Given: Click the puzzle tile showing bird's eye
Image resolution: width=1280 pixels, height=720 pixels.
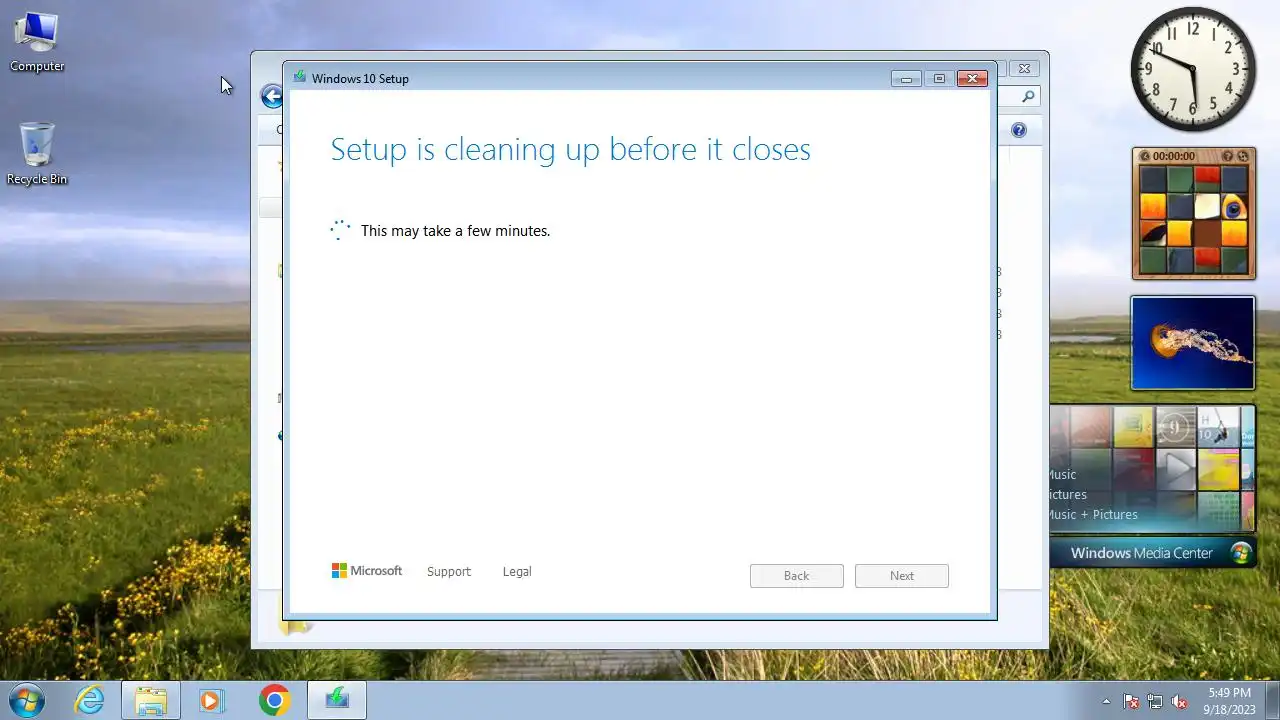Looking at the screenshot, I should 1234,207.
